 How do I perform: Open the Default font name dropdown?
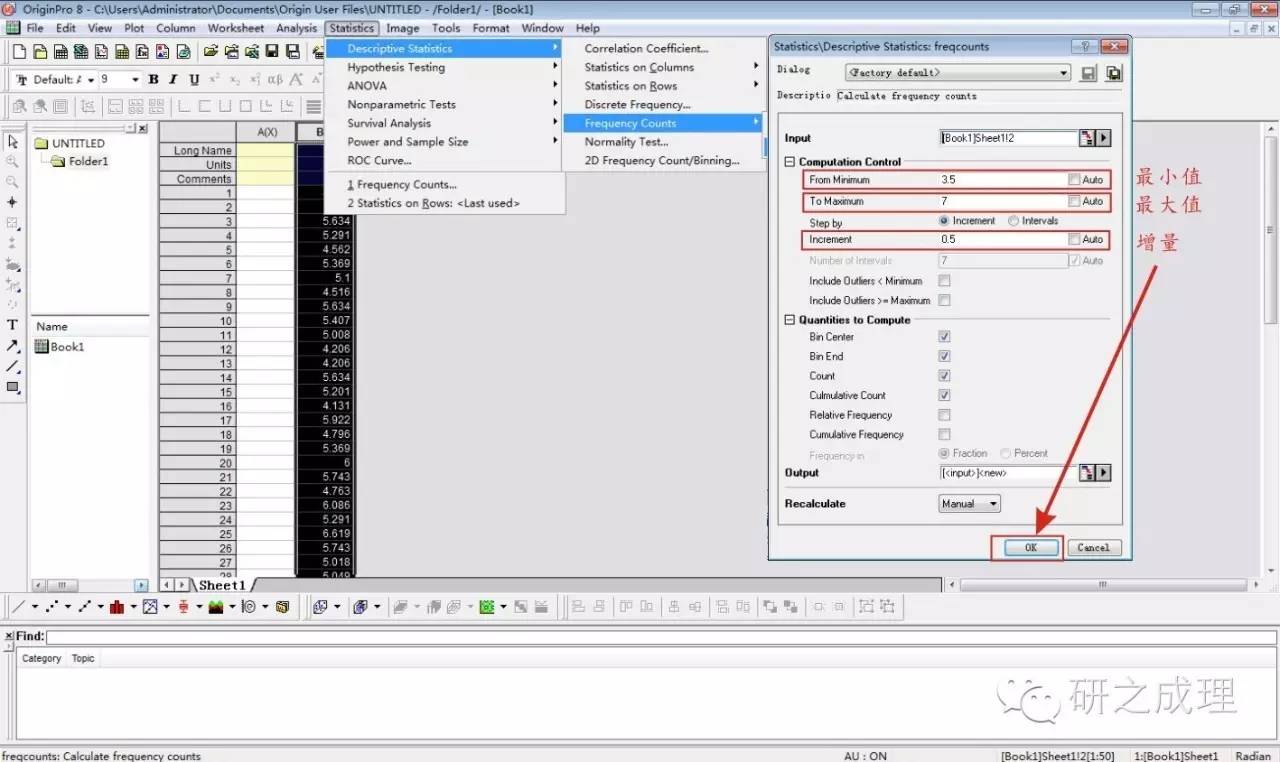(x=91, y=80)
